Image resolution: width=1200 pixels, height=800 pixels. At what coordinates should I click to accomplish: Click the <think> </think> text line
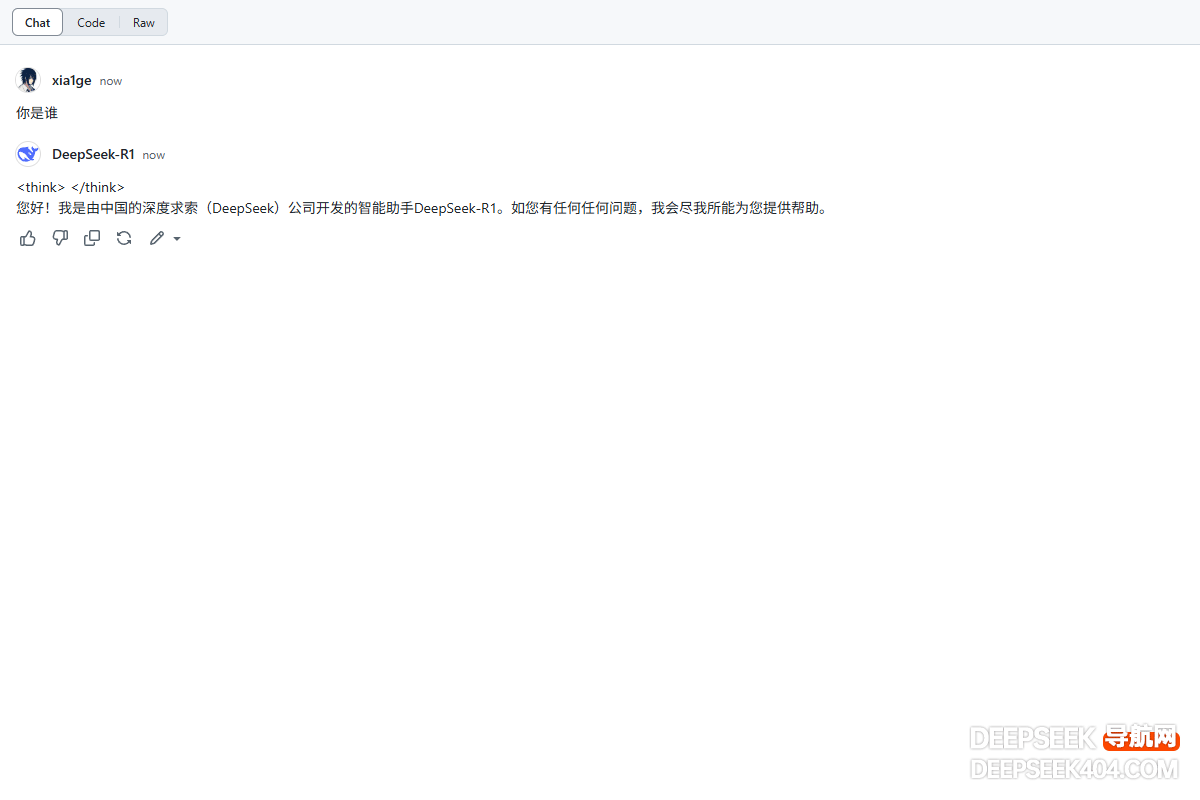pyautogui.click(x=71, y=187)
